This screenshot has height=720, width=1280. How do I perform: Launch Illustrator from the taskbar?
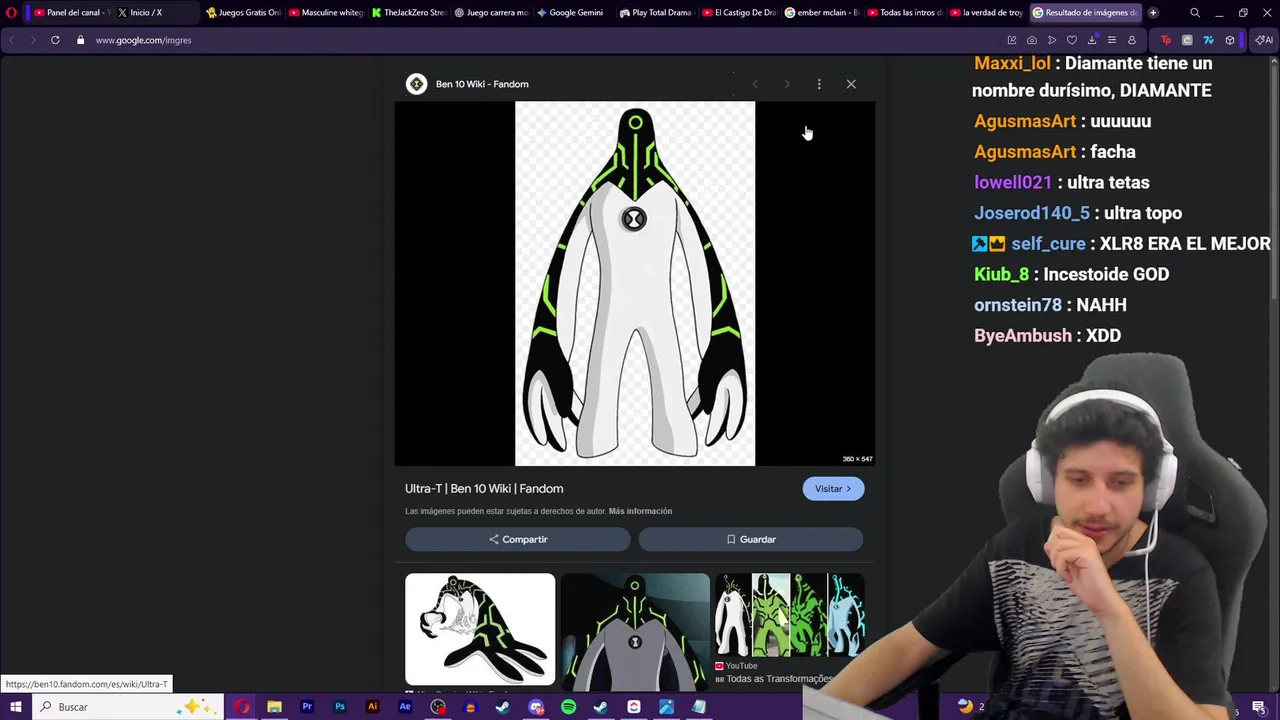tap(372, 707)
